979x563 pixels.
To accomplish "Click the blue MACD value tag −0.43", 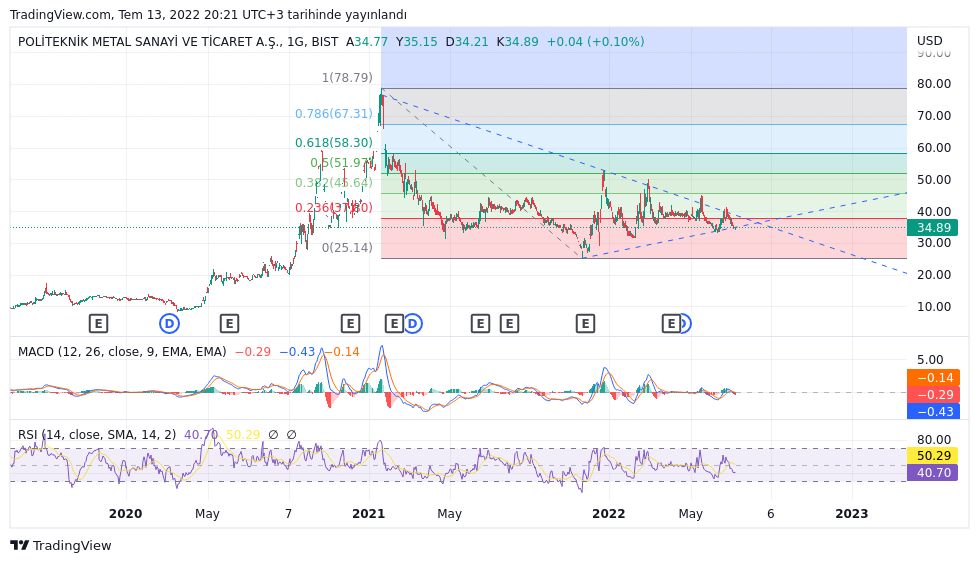I will (933, 411).
